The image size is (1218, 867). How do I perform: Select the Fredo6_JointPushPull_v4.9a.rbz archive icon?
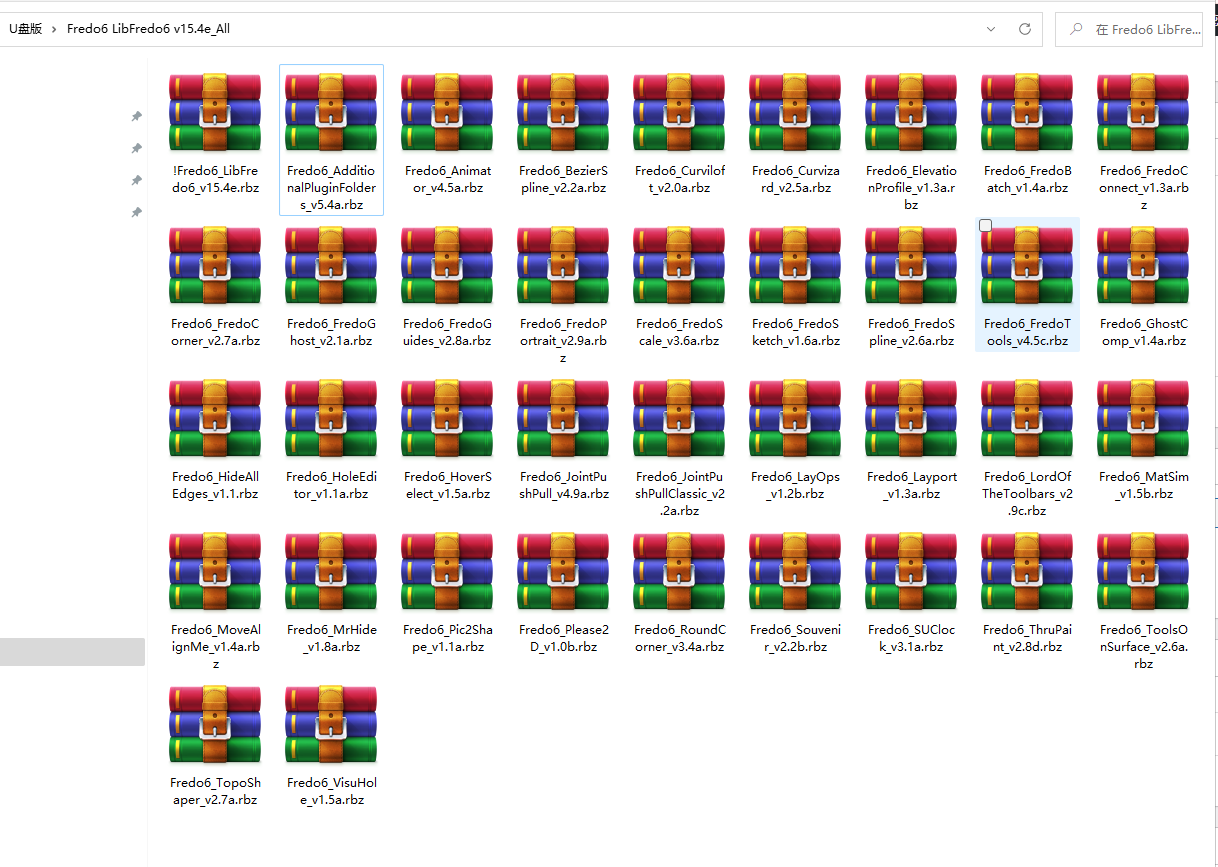pyautogui.click(x=563, y=418)
